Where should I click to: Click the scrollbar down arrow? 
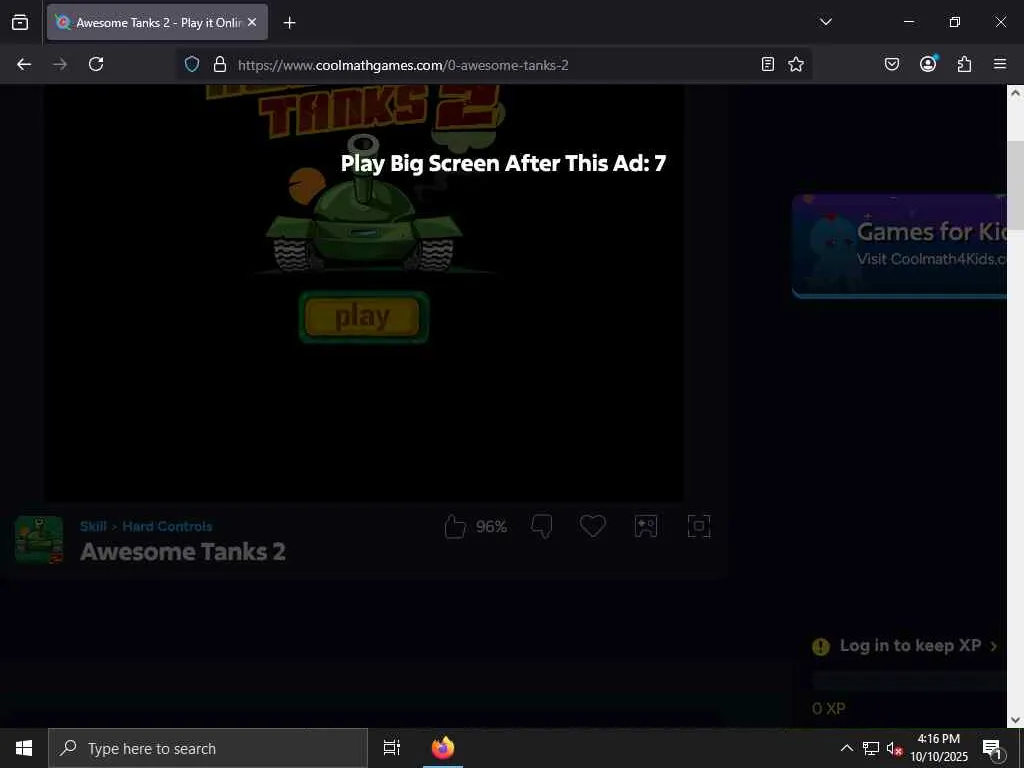pyautogui.click(x=1015, y=720)
